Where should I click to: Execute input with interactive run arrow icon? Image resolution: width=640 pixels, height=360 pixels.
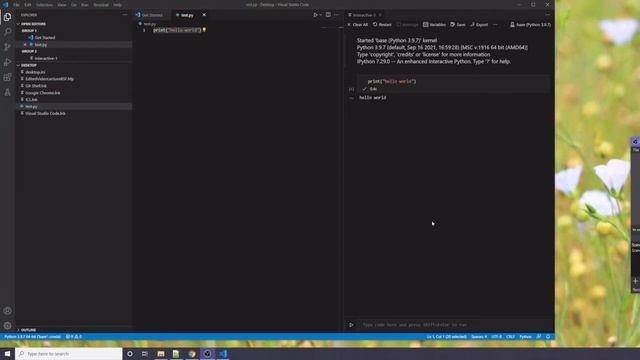click(351, 325)
